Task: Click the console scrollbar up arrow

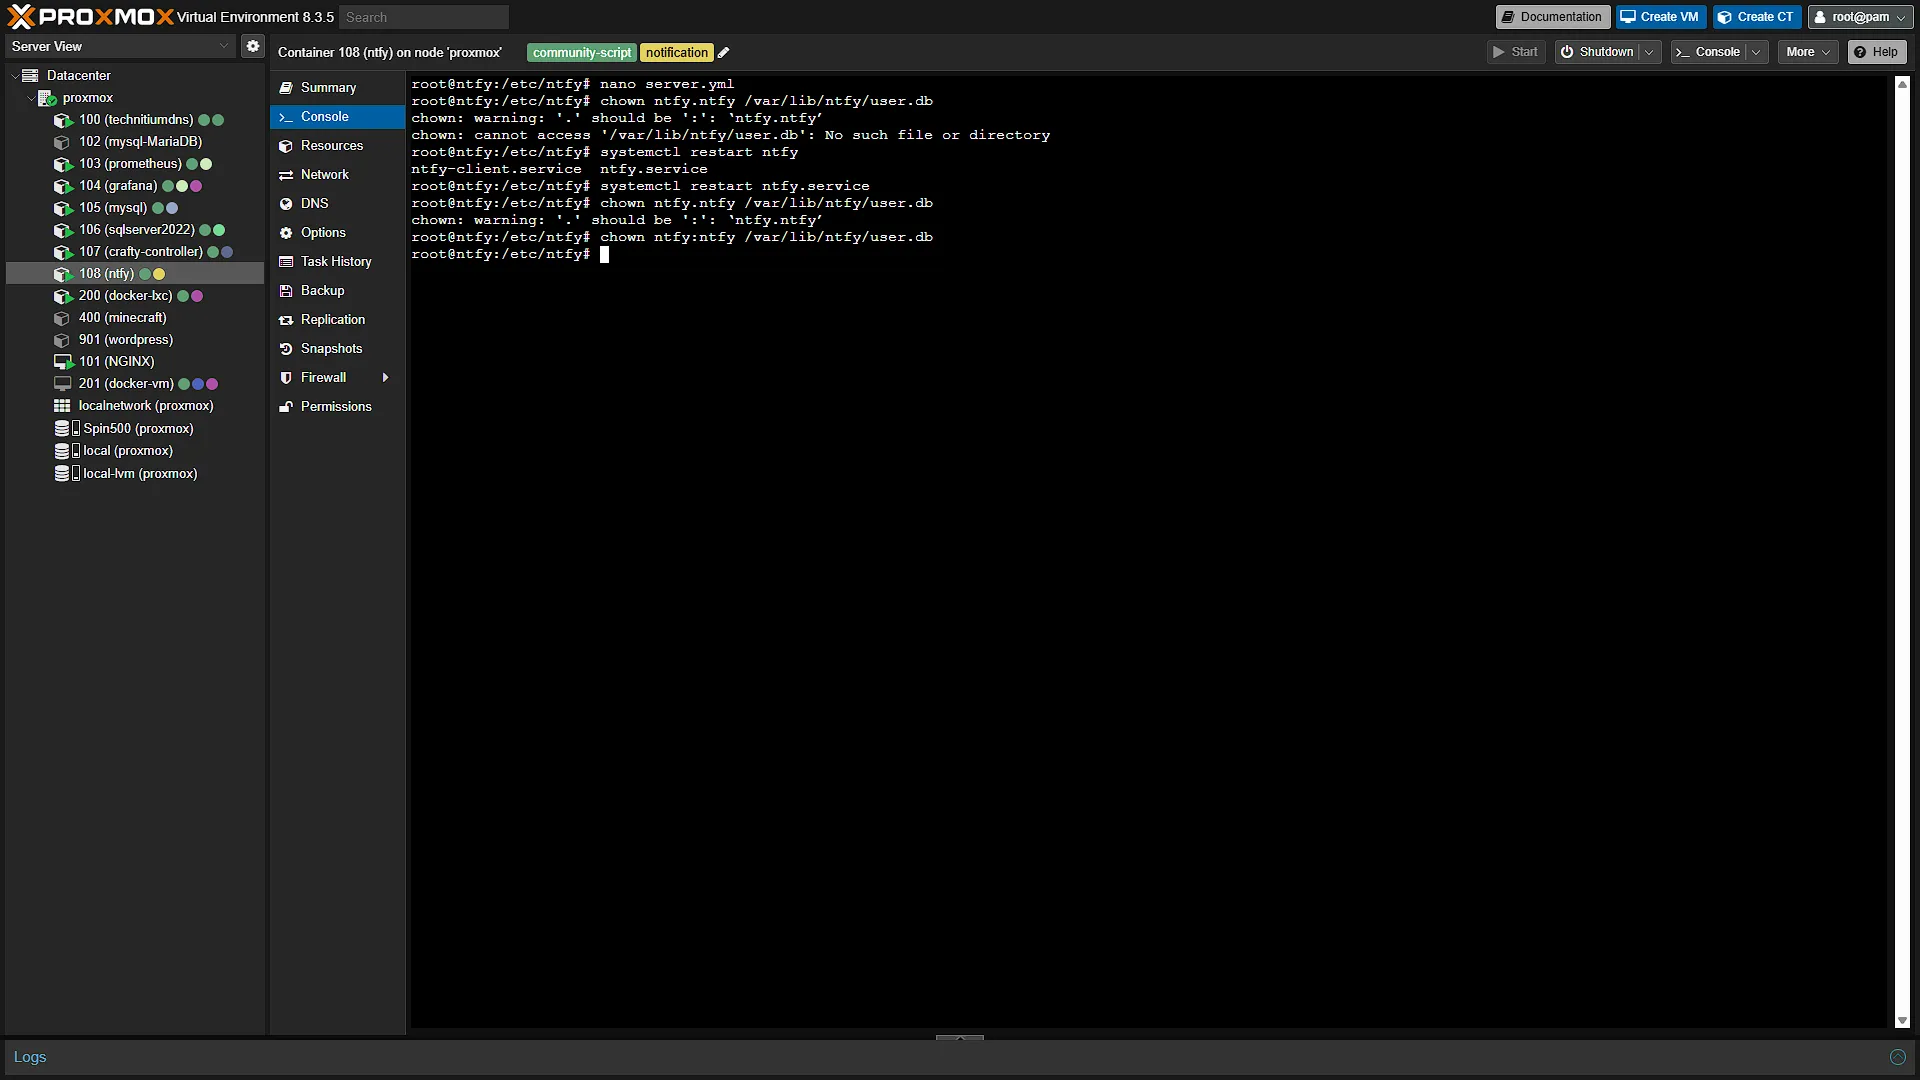Action: click(x=1902, y=84)
